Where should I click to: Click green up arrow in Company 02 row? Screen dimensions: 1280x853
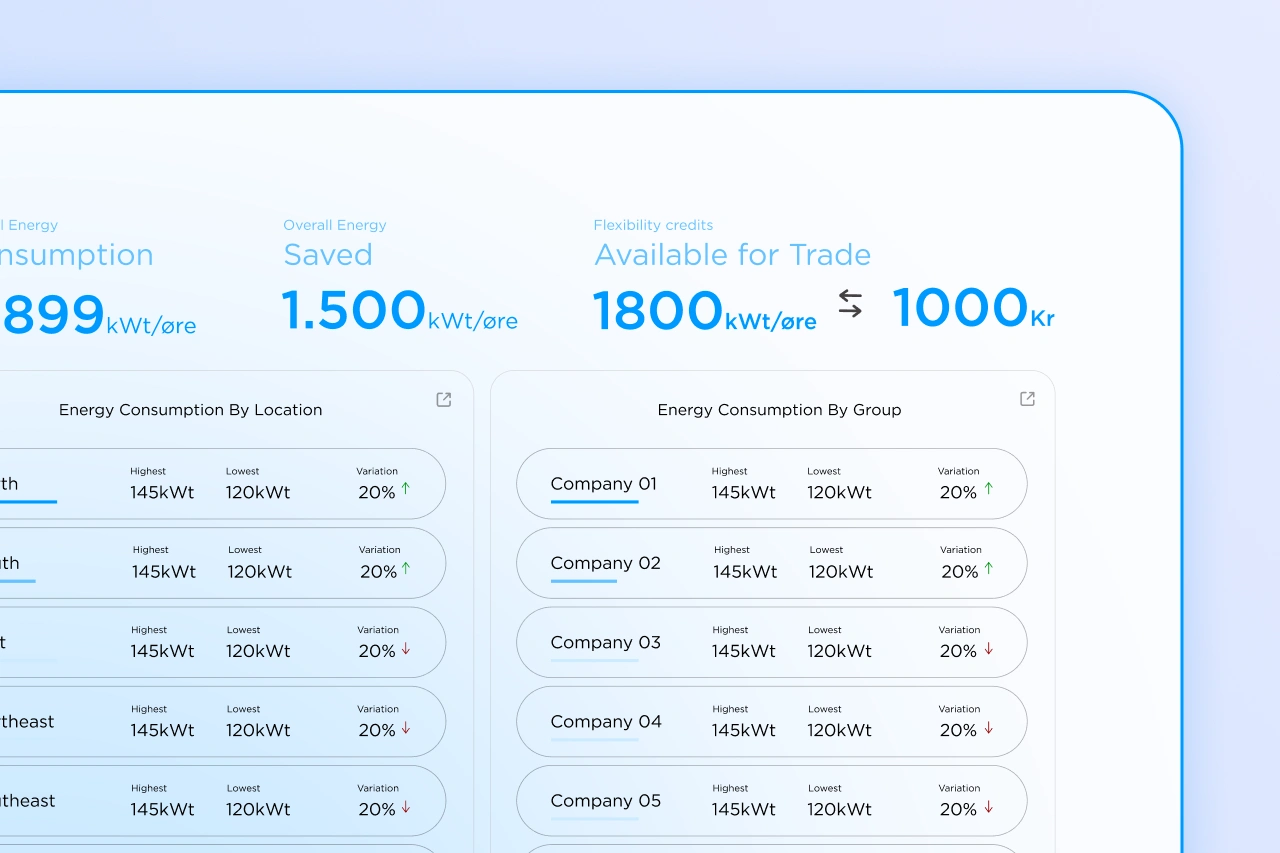pos(989,568)
